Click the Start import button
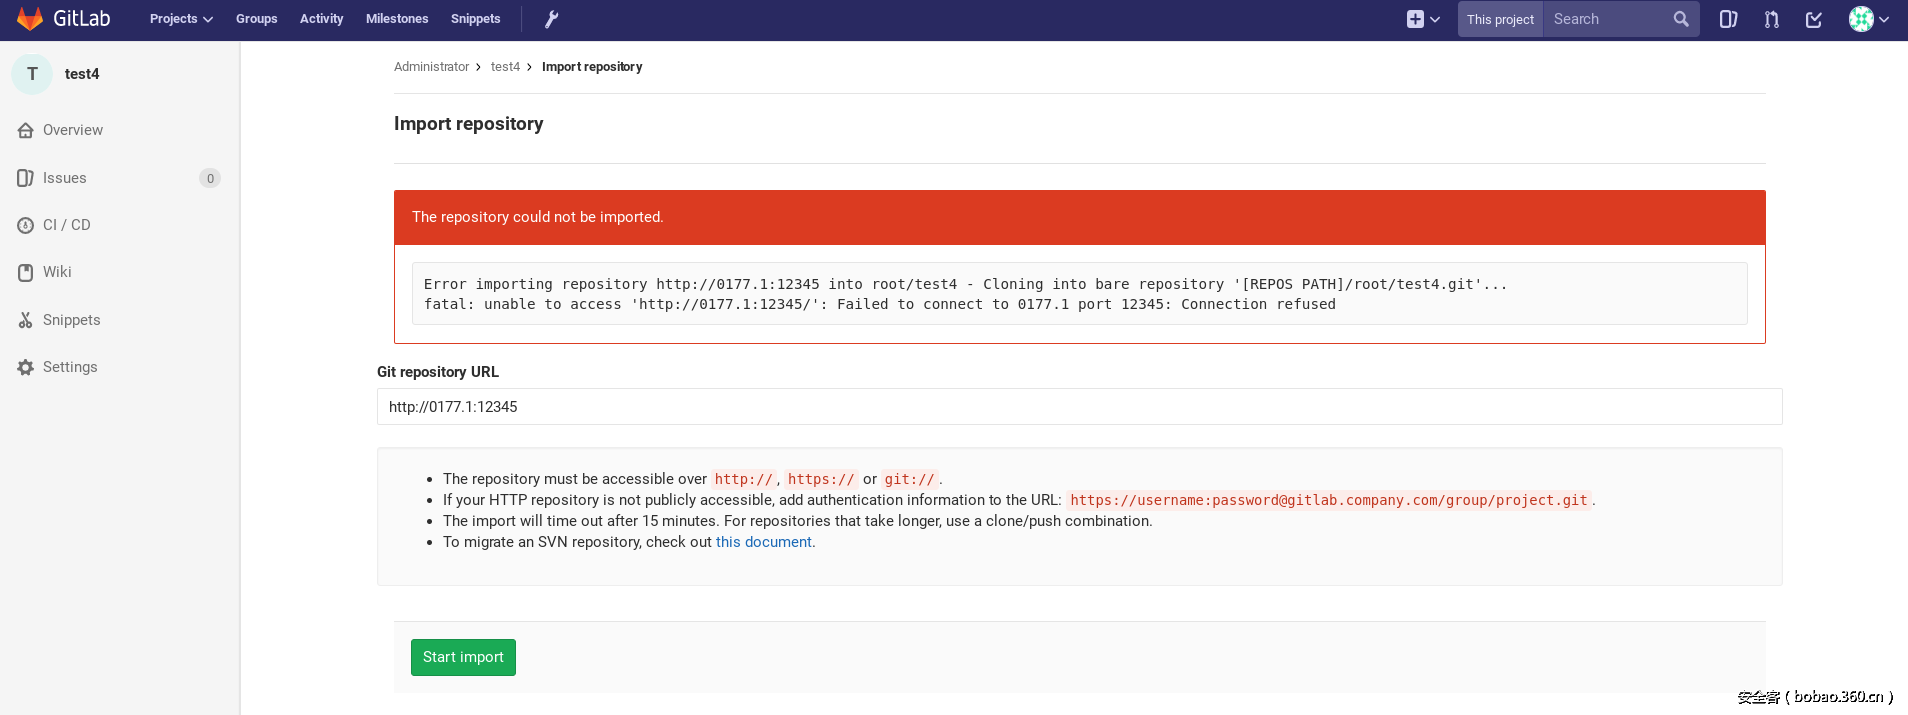This screenshot has width=1908, height=715. pyautogui.click(x=463, y=657)
